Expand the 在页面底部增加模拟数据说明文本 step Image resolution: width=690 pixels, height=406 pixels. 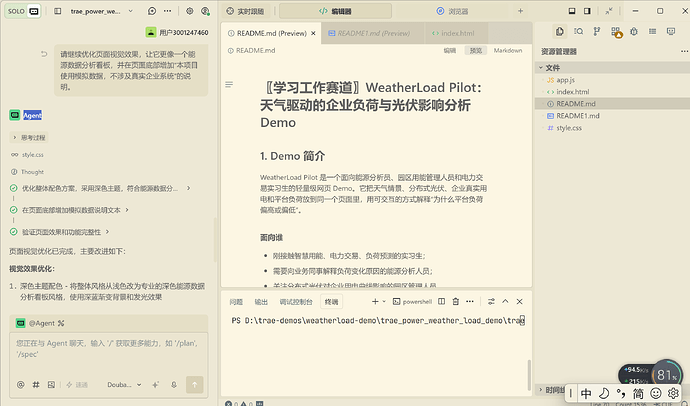(70, 210)
